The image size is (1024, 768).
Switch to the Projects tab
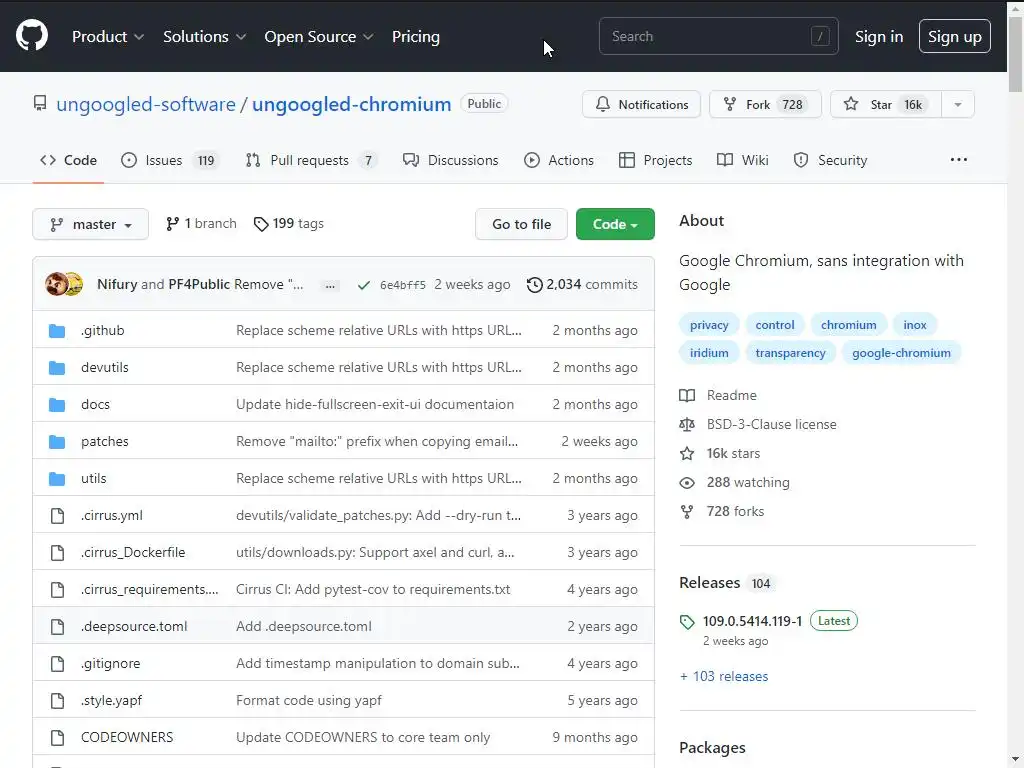click(x=655, y=160)
